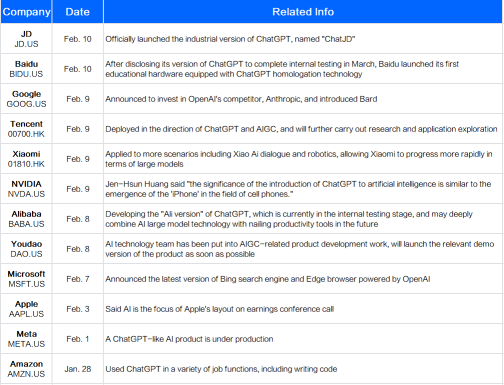Select the Xiaomi 01810.HK company cell

tap(26, 159)
